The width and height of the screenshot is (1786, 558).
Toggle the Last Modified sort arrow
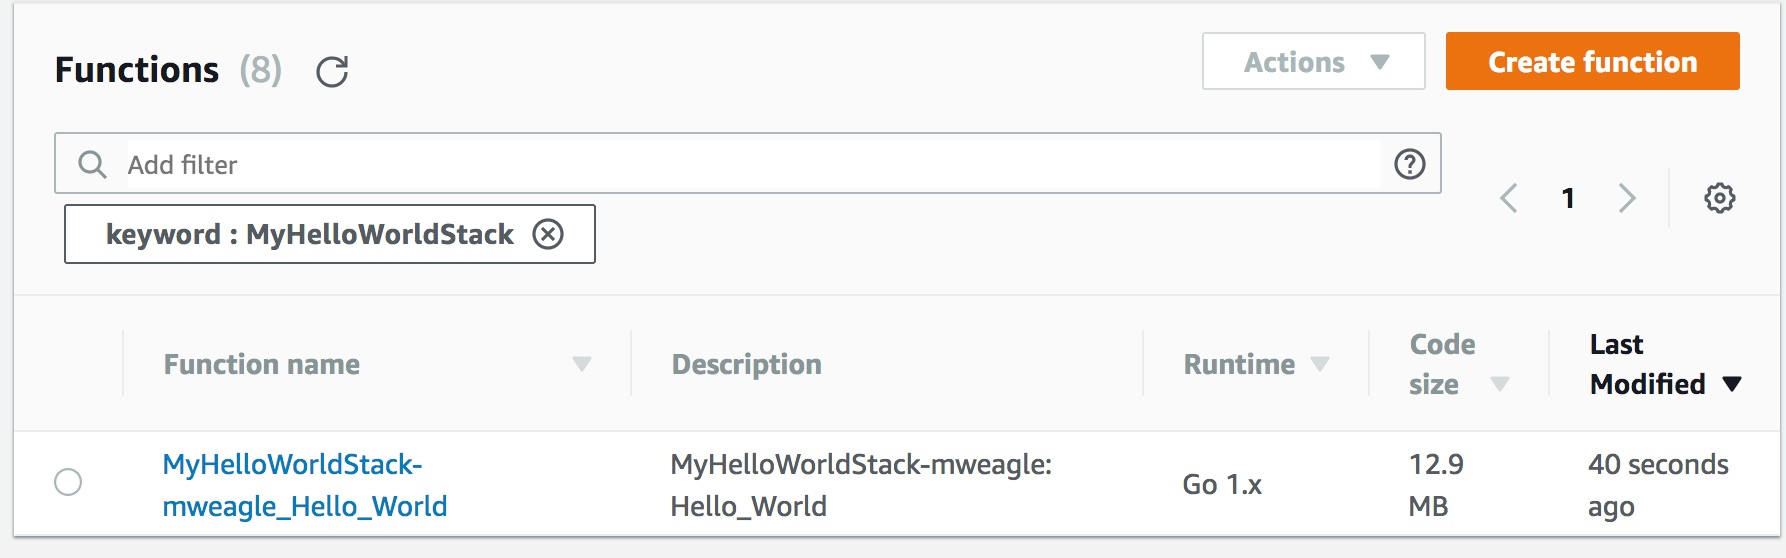tap(1732, 384)
